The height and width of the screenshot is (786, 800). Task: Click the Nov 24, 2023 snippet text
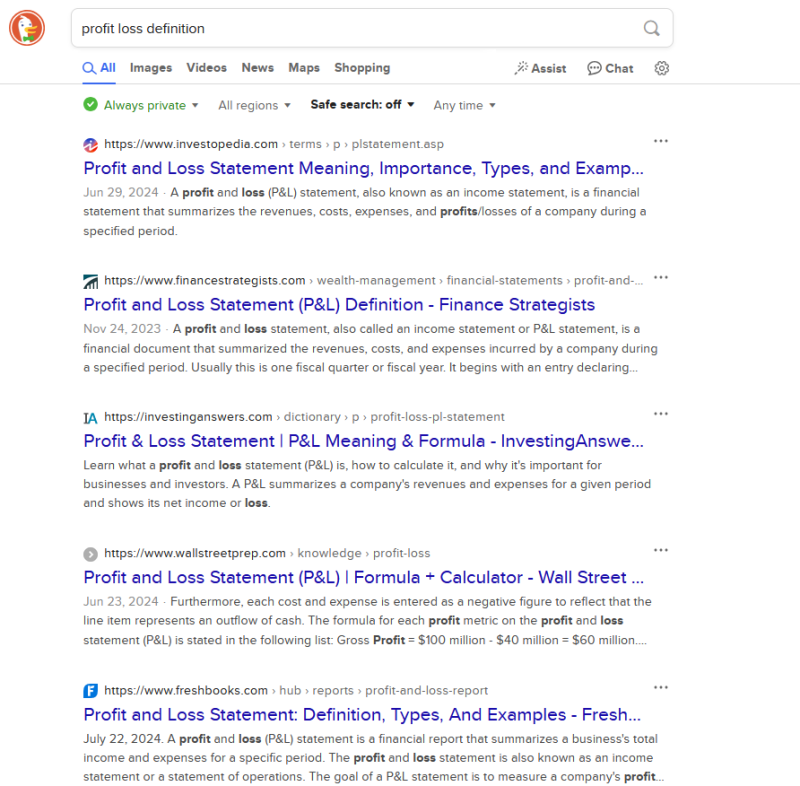370,348
